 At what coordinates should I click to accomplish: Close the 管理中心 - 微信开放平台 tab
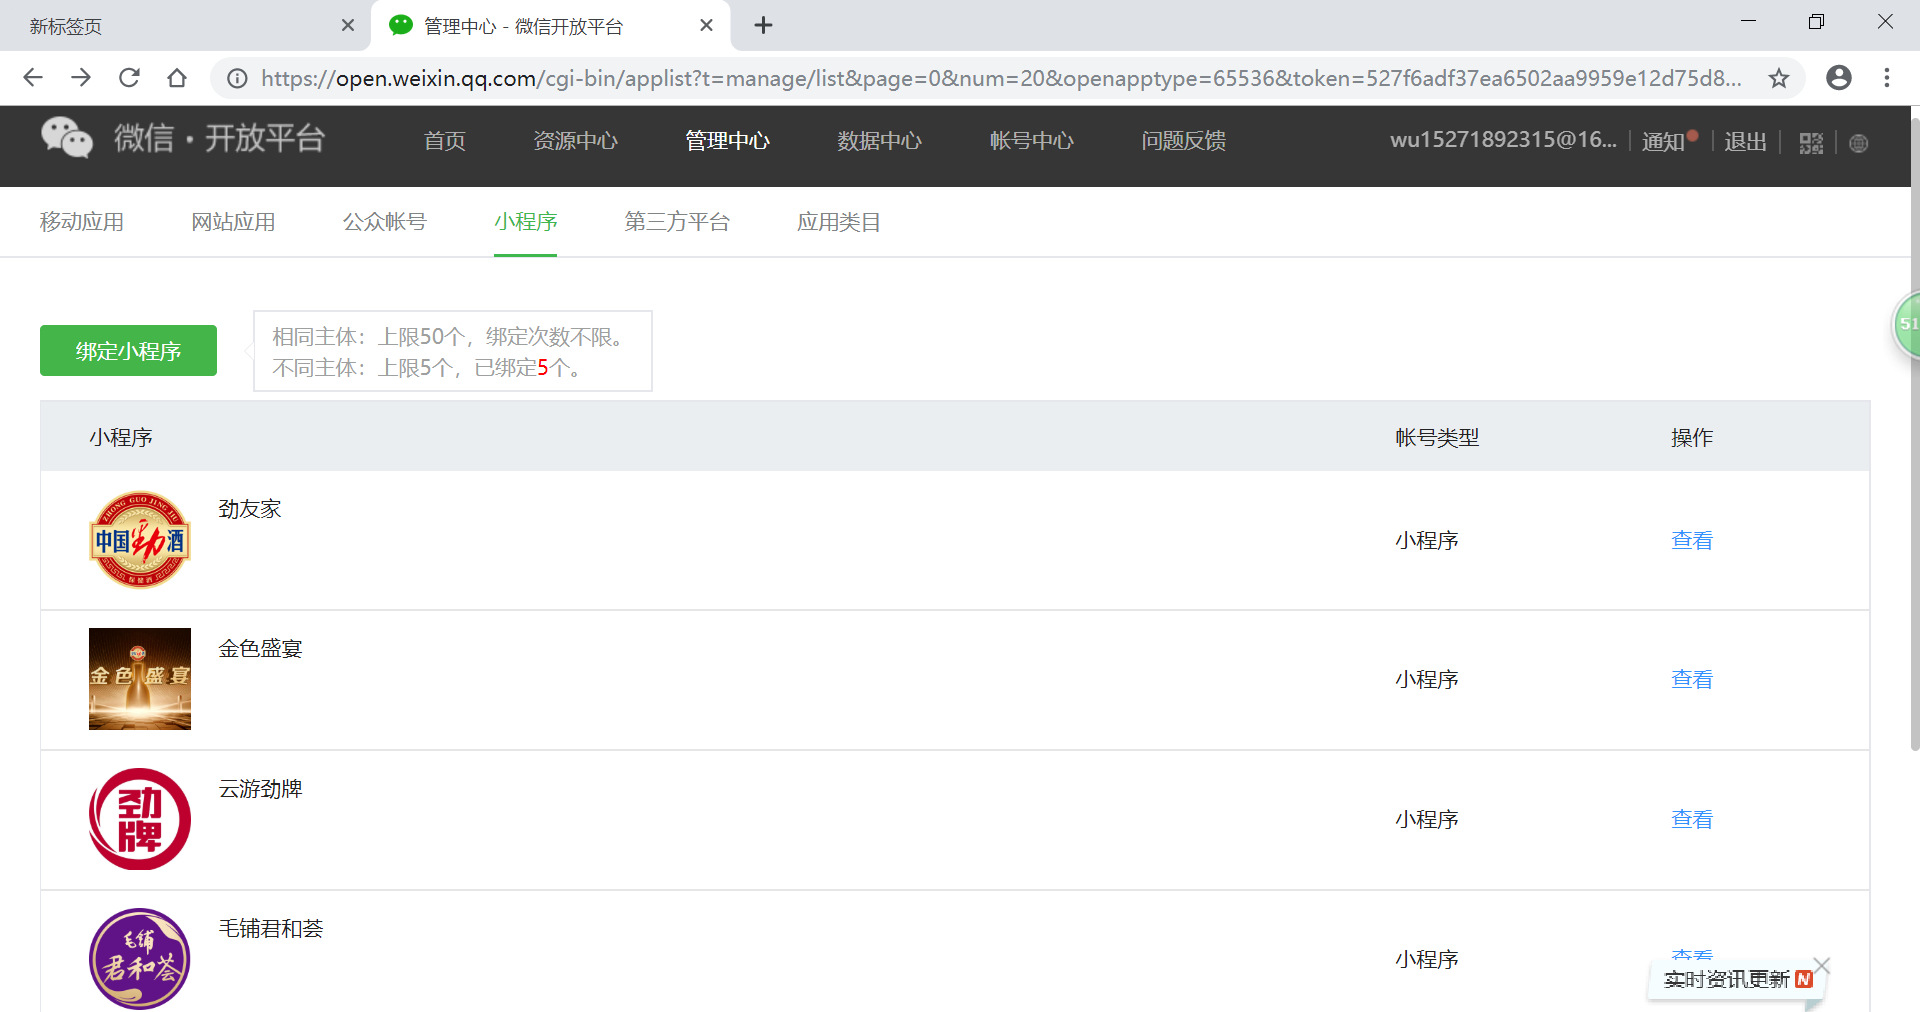click(x=707, y=26)
